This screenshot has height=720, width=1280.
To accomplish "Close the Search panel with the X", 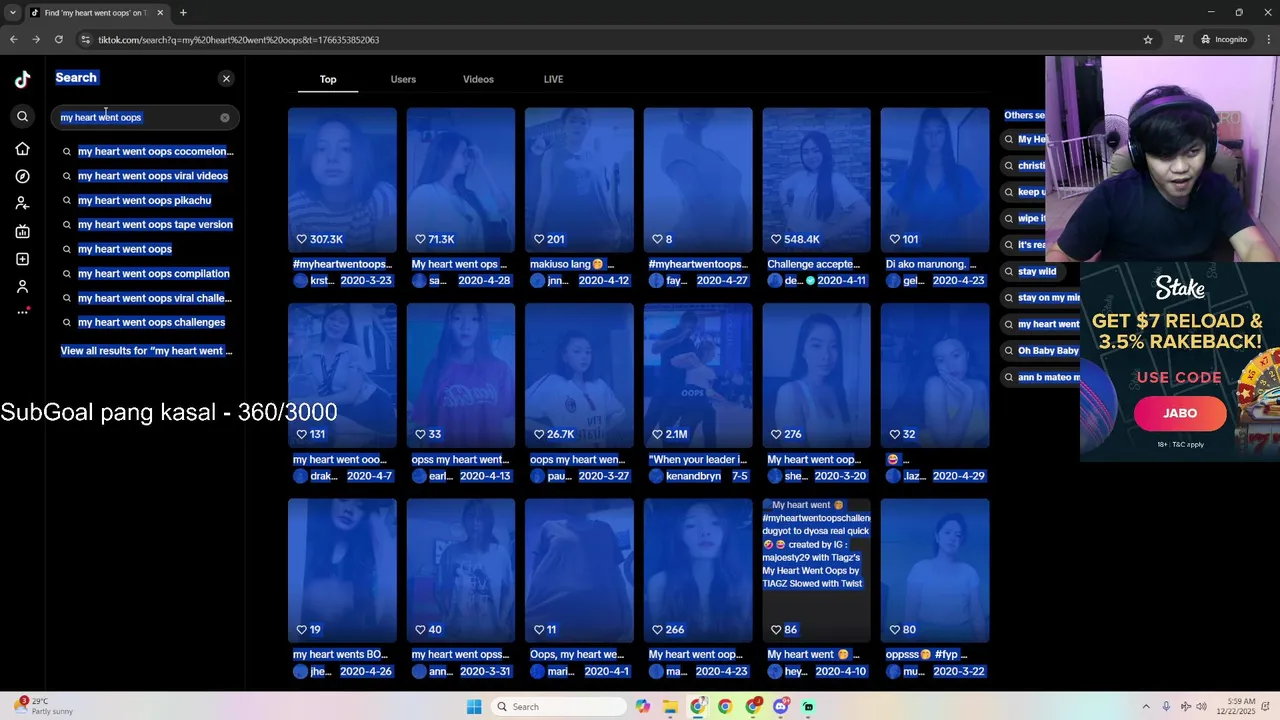I will (226, 78).
